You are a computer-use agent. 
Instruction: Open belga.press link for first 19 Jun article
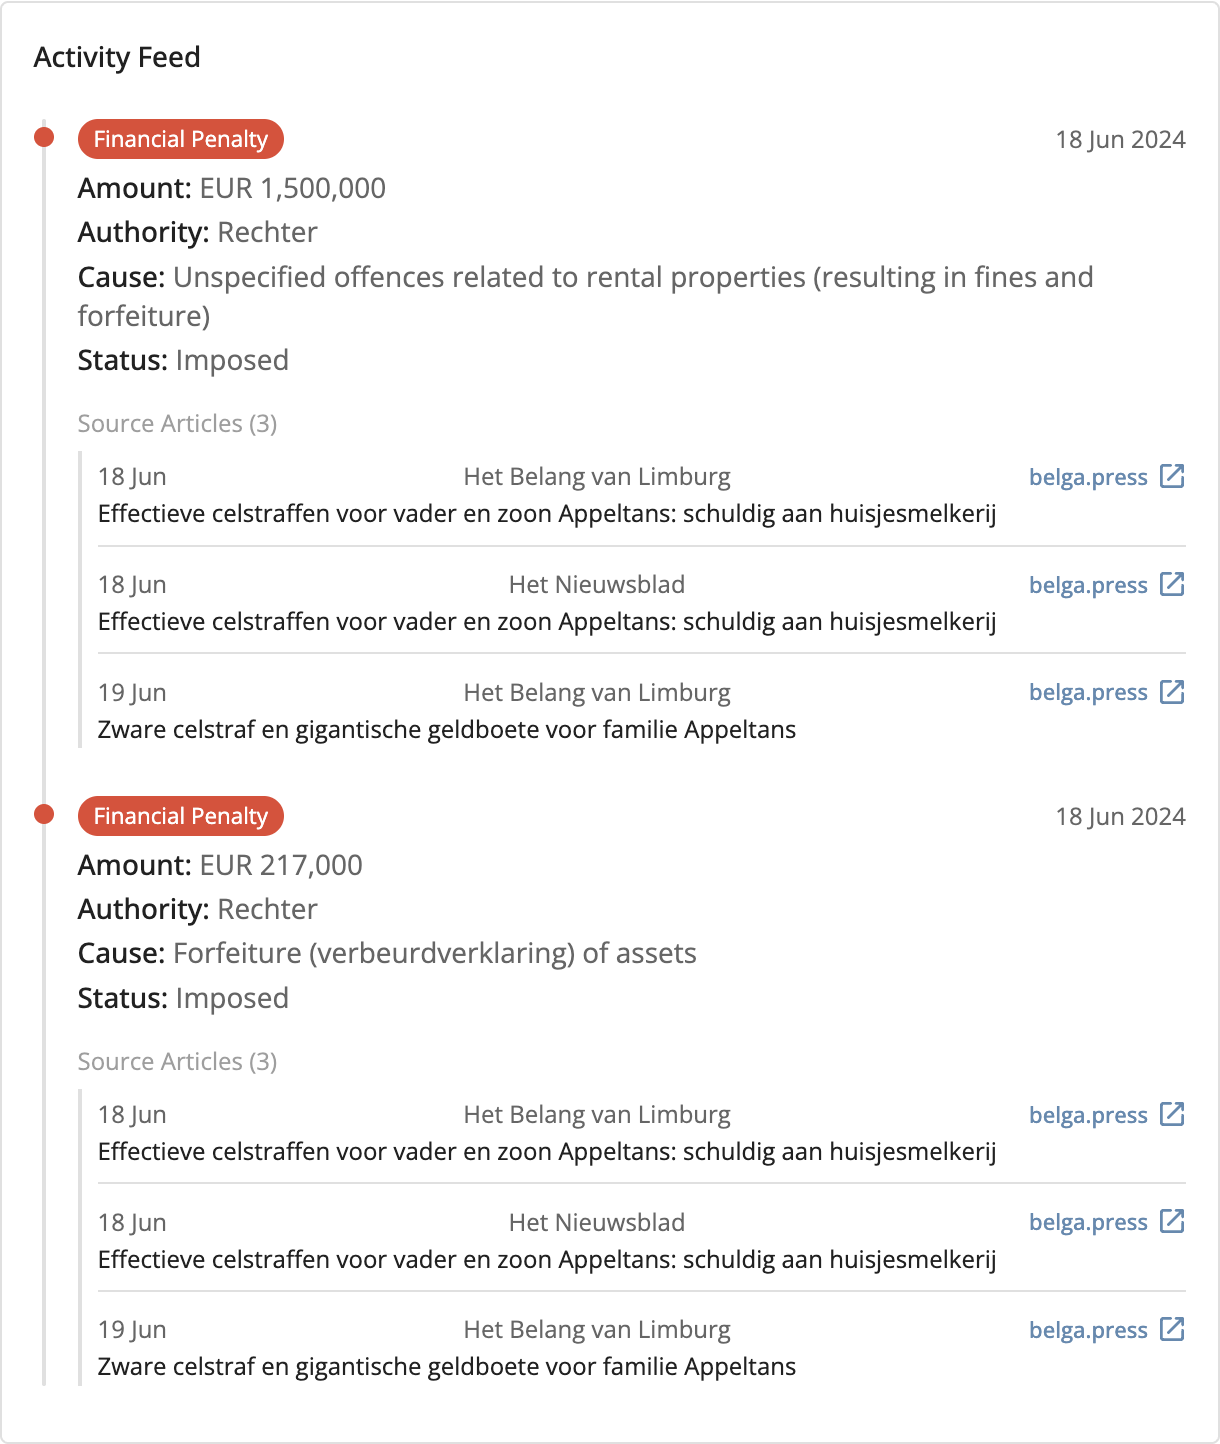click(x=1088, y=692)
